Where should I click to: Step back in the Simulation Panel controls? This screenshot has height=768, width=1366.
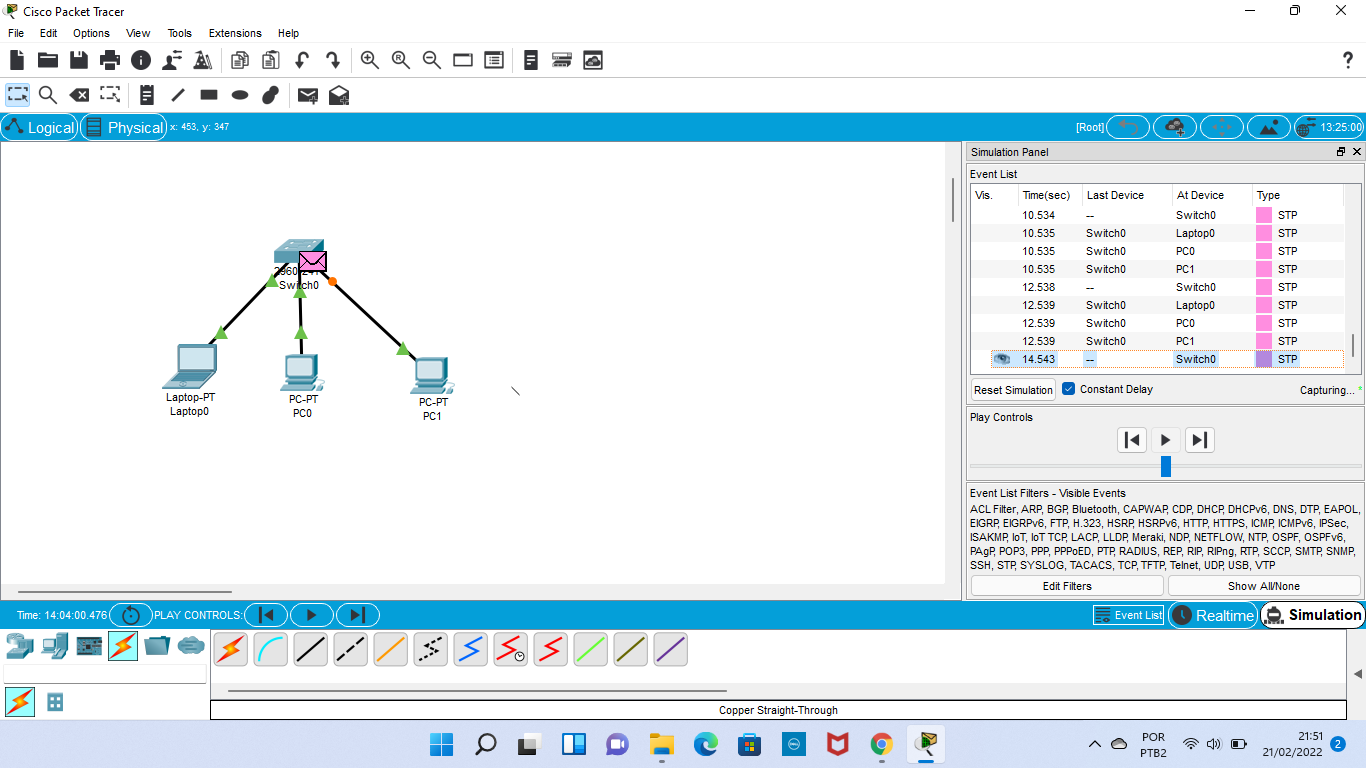click(x=1132, y=439)
